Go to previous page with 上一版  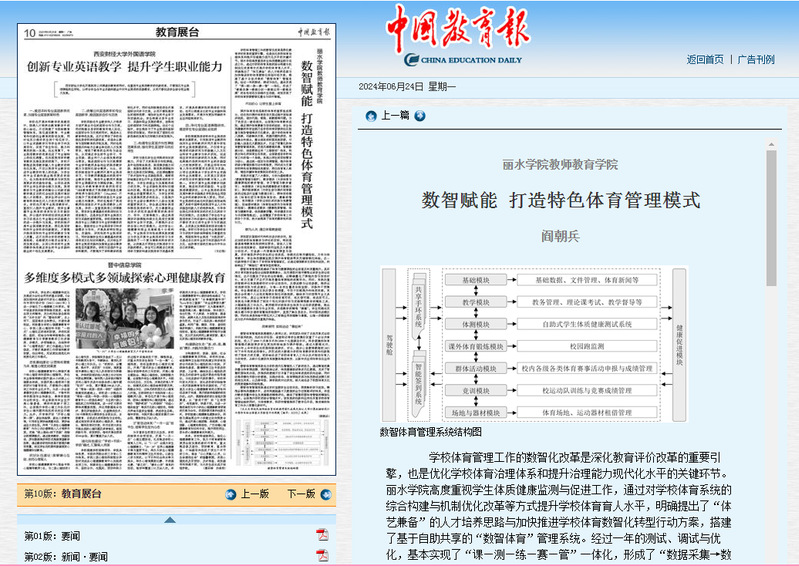[255, 494]
